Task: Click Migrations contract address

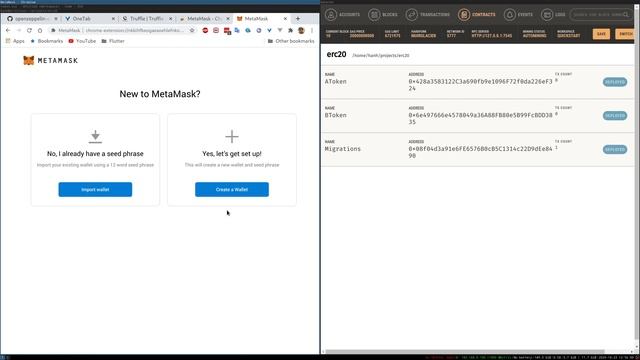Action: point(480,152)
